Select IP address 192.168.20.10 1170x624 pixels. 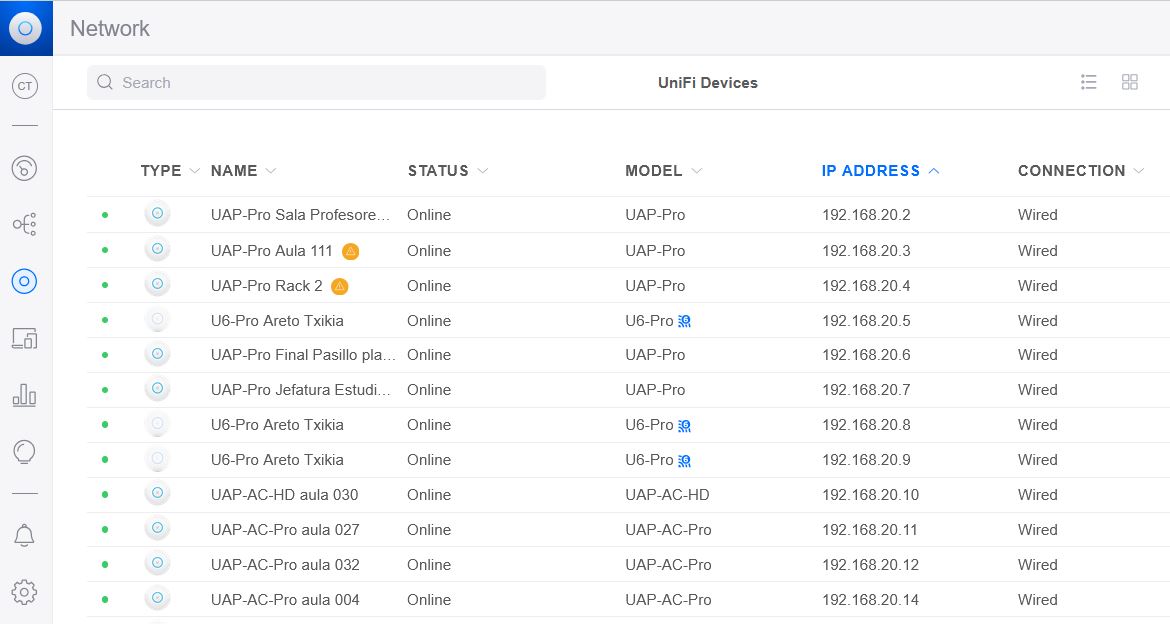tap(871, 495)
